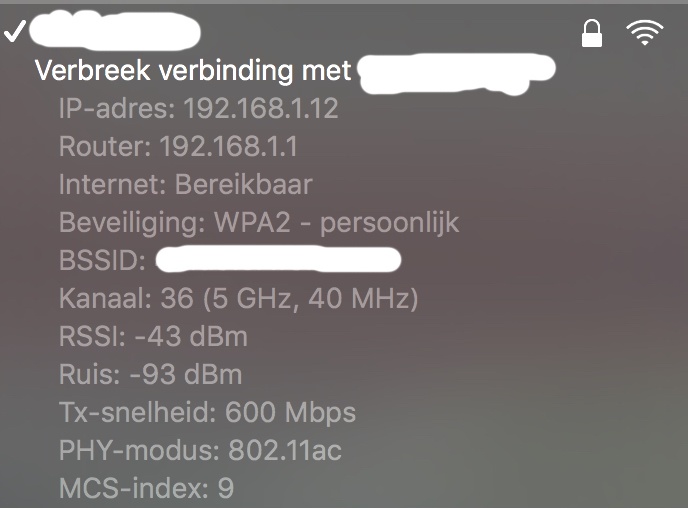Image resolution: width=688 pixels, height=509 pixels.
Task: Click the Router 192.168.1.1 line
Action: tap(178, 147)
